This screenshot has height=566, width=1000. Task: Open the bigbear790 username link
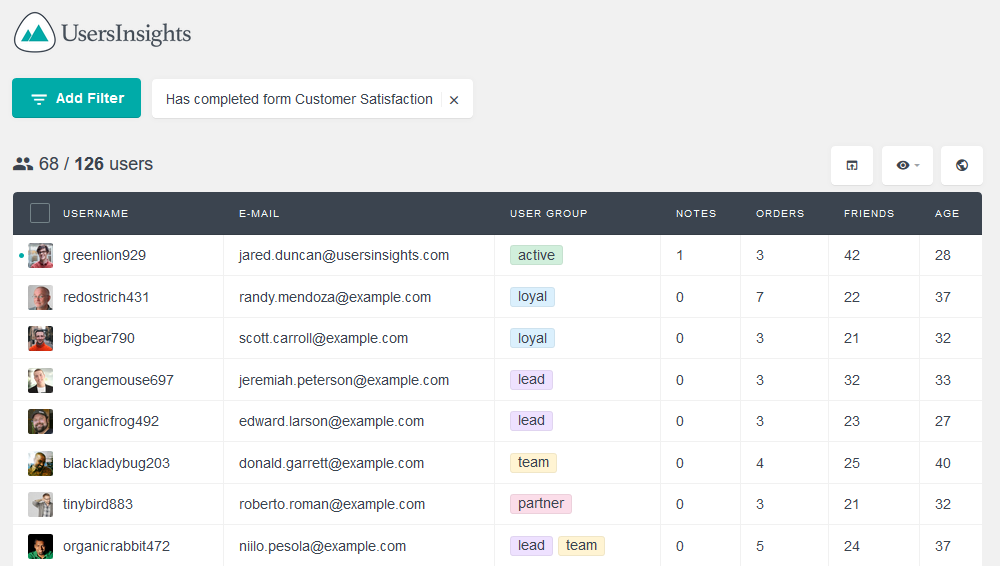point(99,338)
